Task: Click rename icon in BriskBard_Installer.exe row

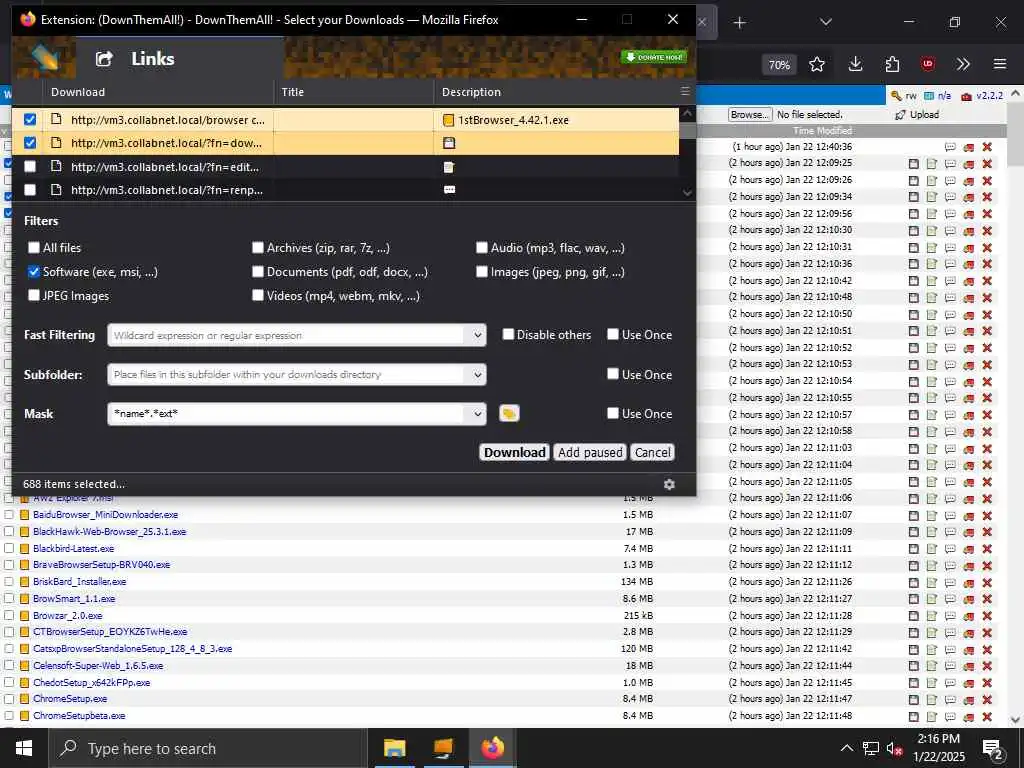Action: (950, 582)
